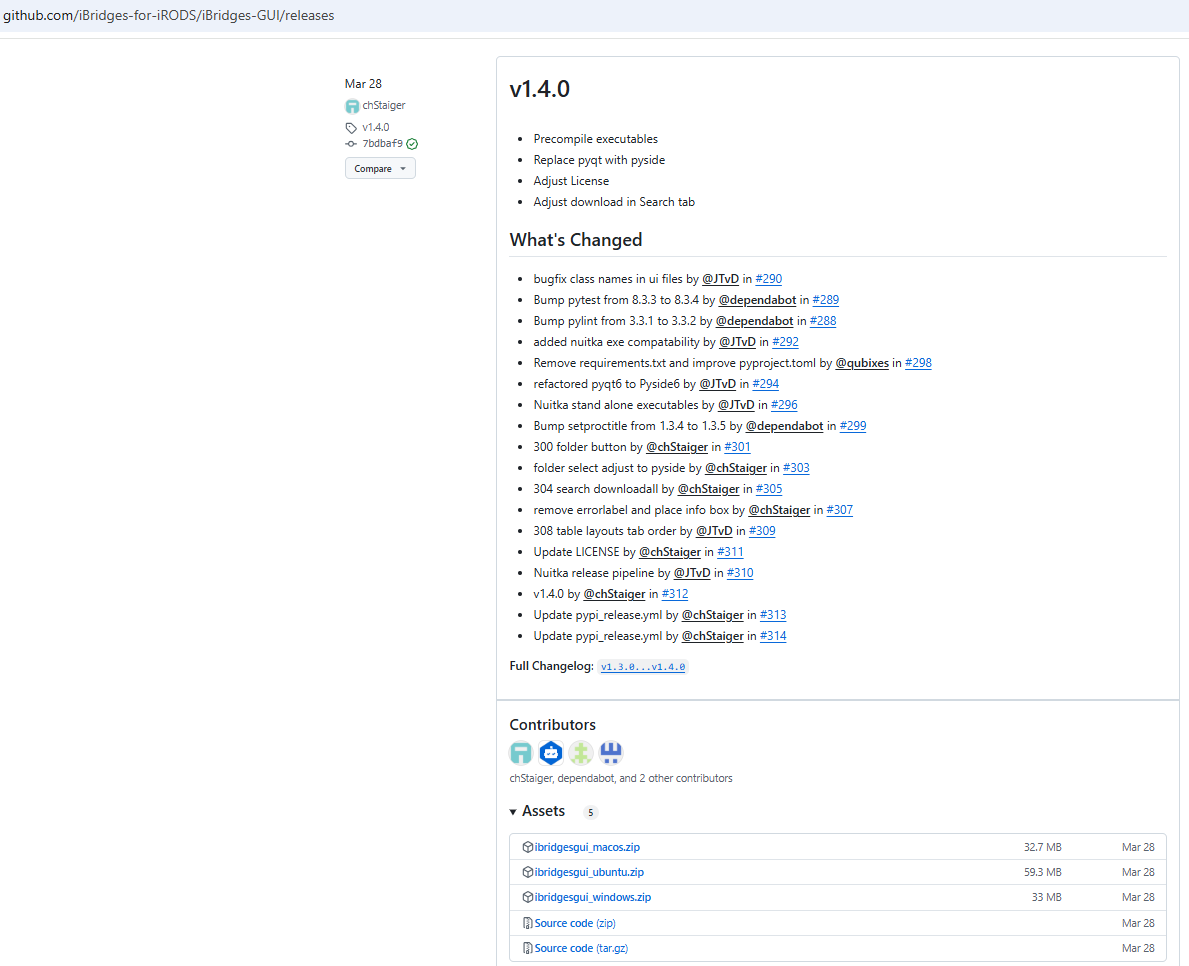Download ibridgesgui_windows.zip
The width and height of the screenshot is (1189, 966).
click(592, 897)
